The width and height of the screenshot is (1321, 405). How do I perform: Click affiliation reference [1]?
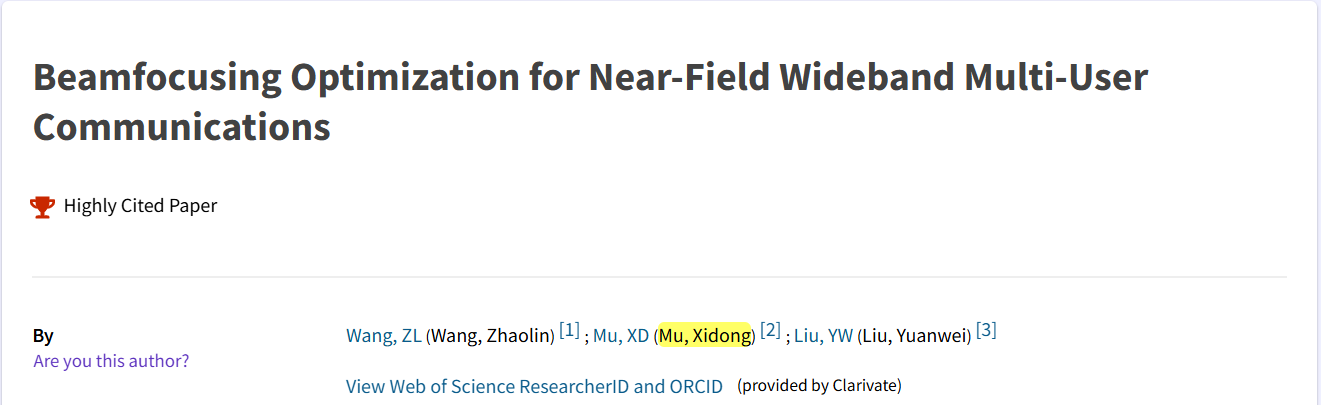coord(569,330)
